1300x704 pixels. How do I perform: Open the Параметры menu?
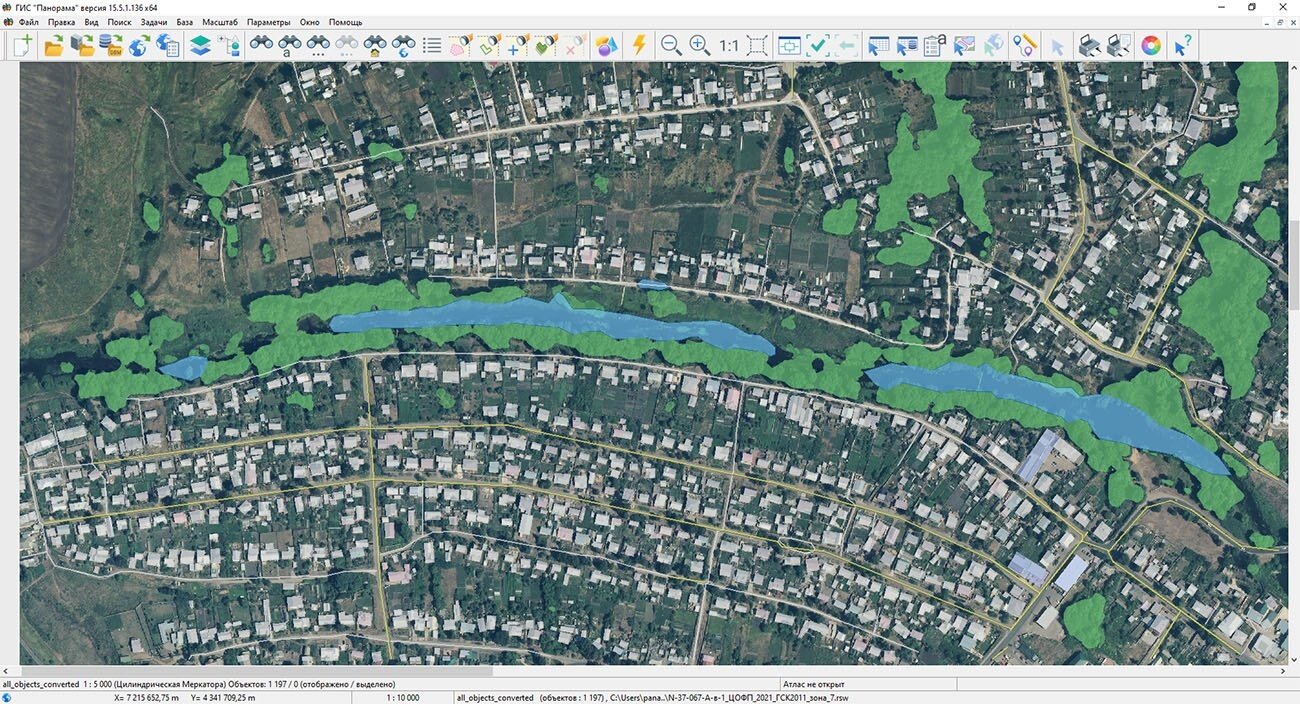(268, 22)
